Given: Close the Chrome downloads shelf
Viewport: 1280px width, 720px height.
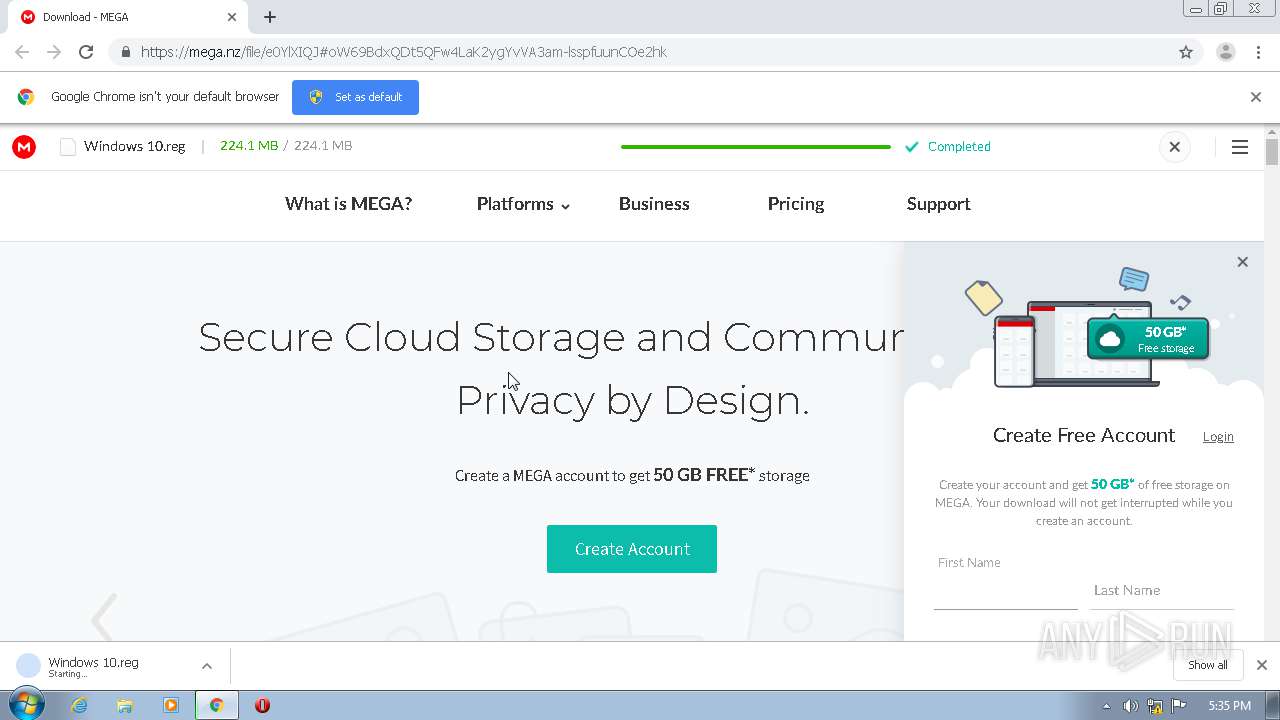Looking at the screenshot, I should click(1262, 665).
